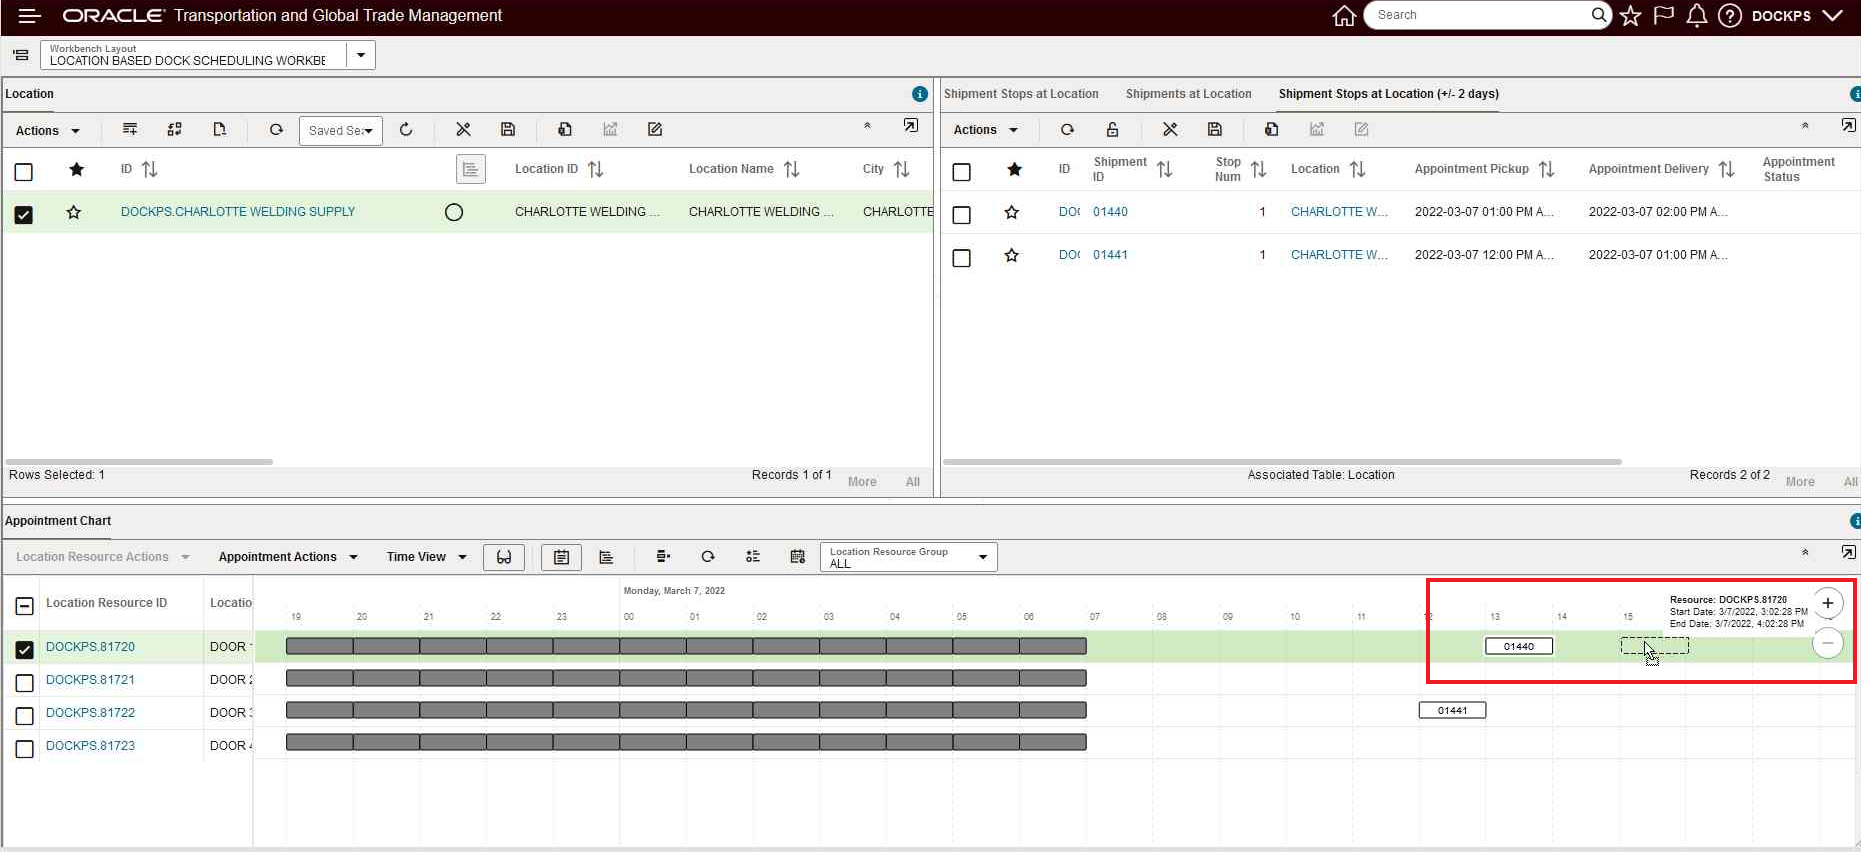The width and height of the screenshot is (1861, 852).
Task: Click the Location table horizontal scrollbar
Action: pos(140,462)
